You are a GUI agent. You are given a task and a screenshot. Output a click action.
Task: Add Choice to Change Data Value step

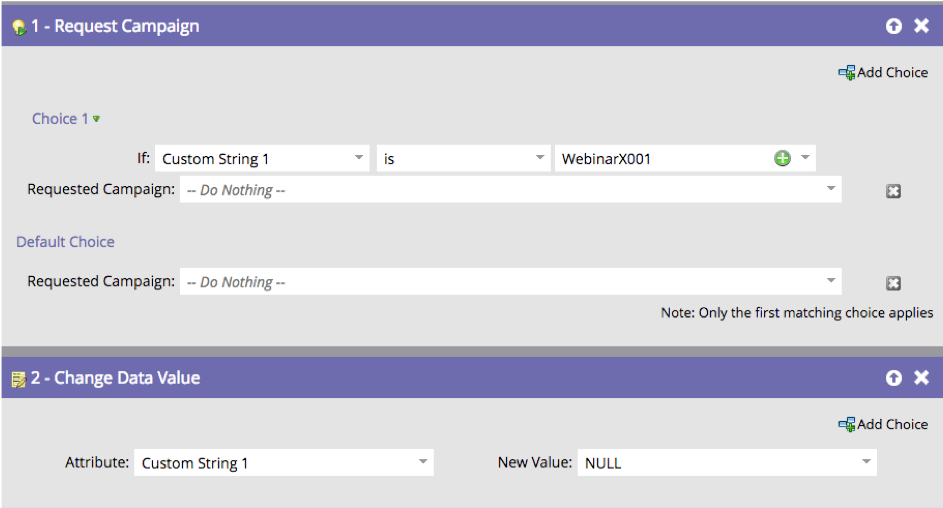pos(884,424)
